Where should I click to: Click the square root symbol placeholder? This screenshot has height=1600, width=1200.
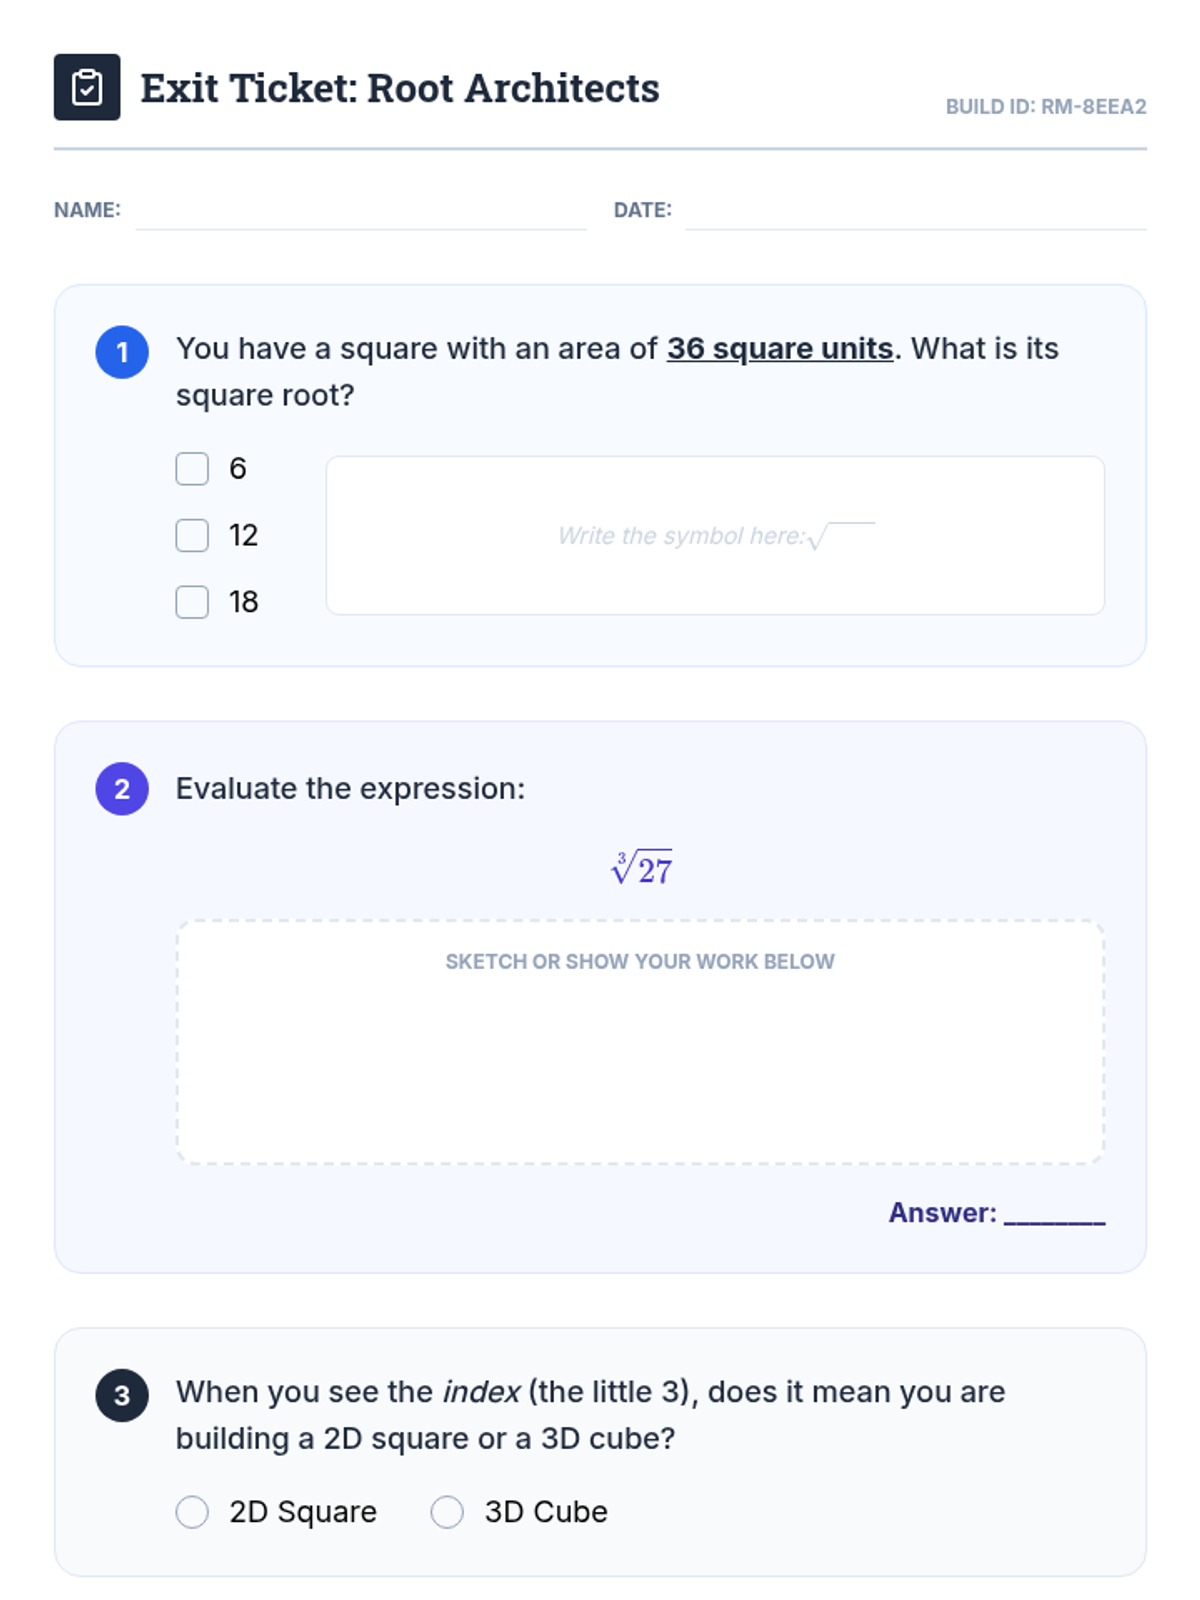click(x=842, y=536)
